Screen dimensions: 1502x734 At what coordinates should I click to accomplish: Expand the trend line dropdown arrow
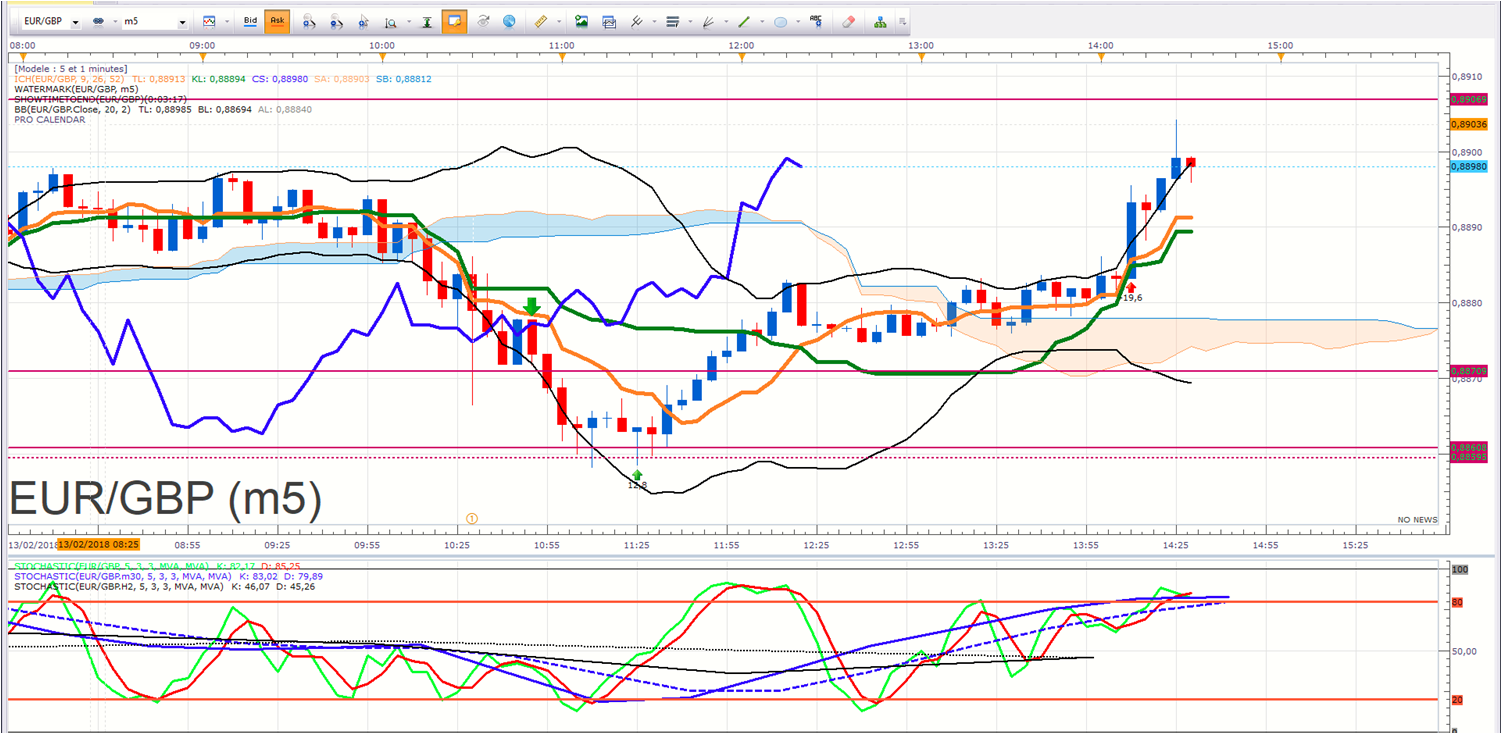click(x=763, y=21)
